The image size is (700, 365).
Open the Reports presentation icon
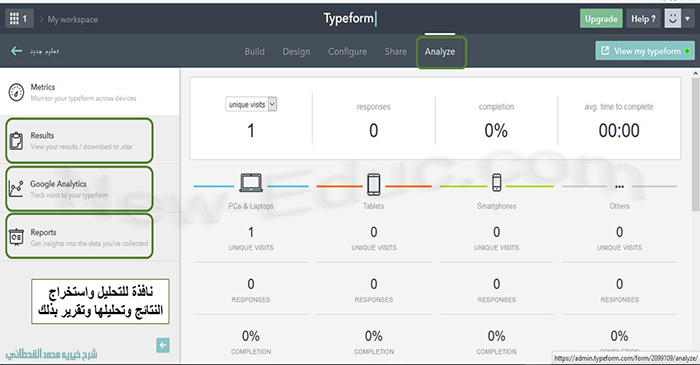point(17,237)
